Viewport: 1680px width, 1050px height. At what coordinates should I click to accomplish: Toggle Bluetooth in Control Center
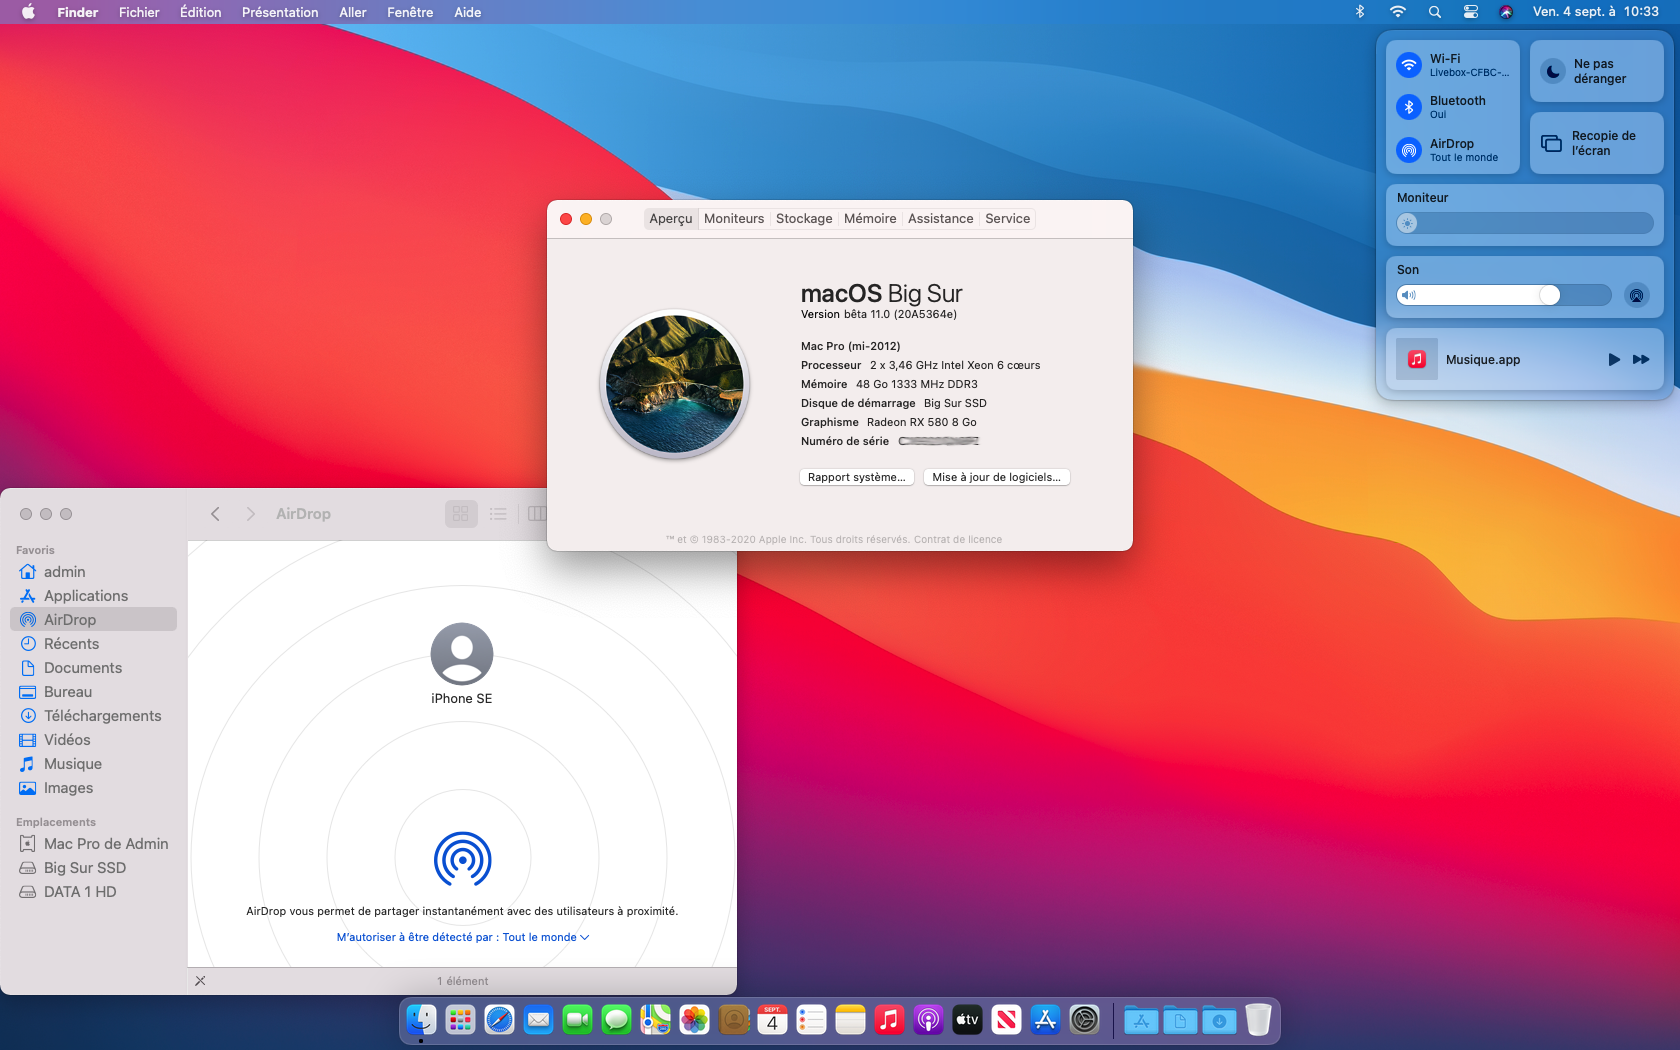[1409, 107]
